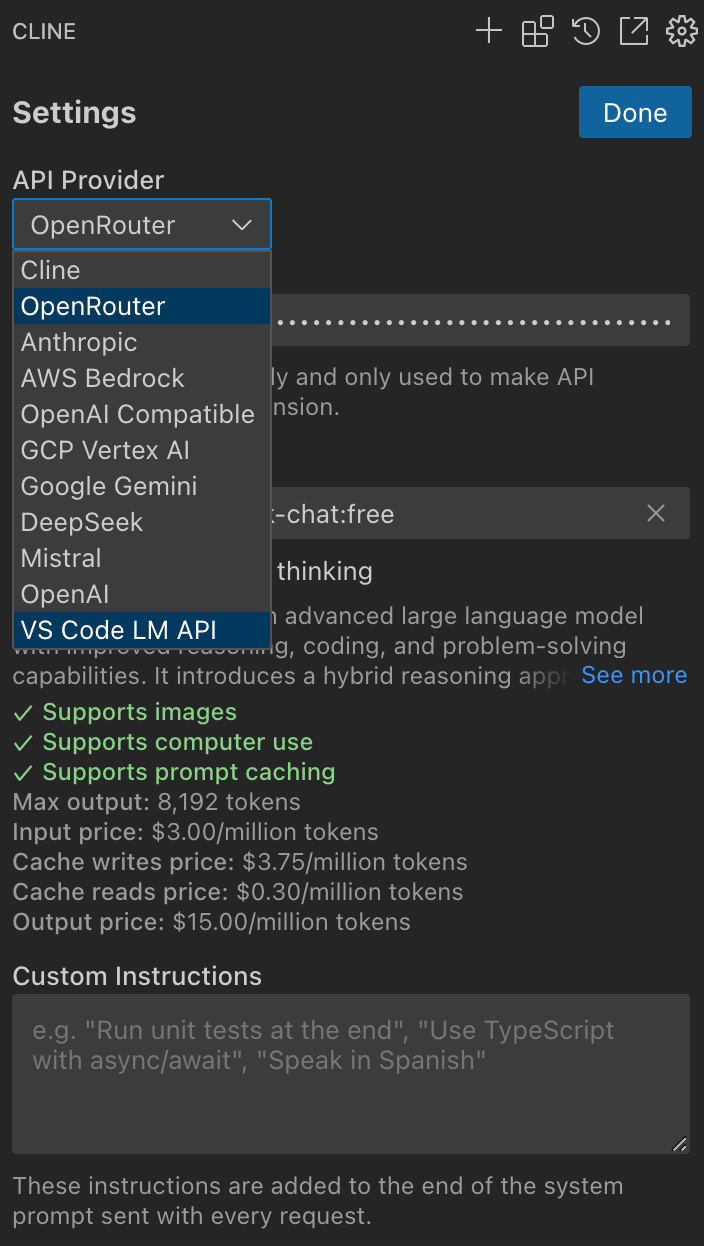Choose GCP Vertex AI provider
This screenshot has height=1246, width=704.
(x=105, y=450)
